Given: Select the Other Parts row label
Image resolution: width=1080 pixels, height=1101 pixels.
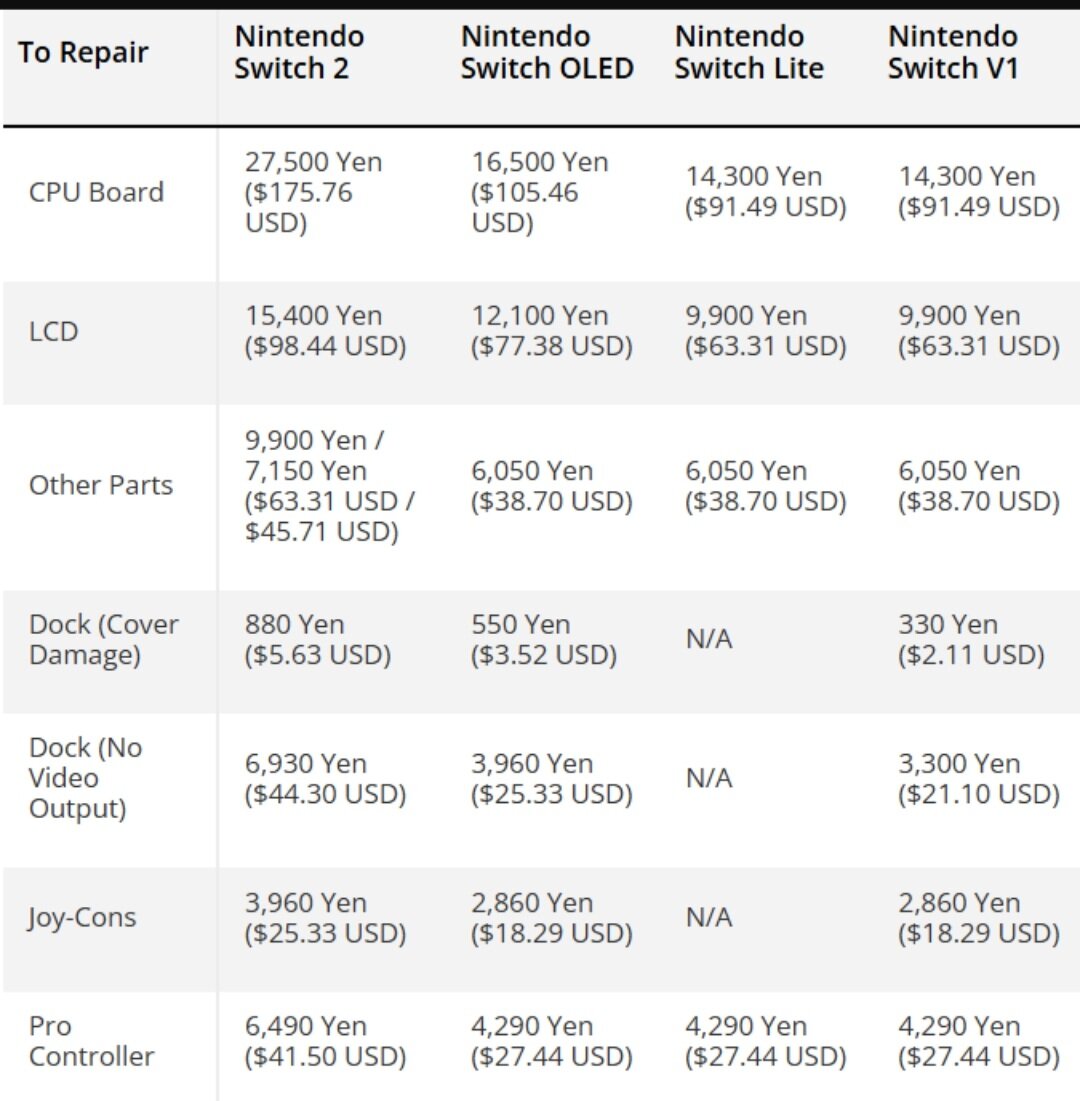Looking at the screenshot, I should point(100,485).
